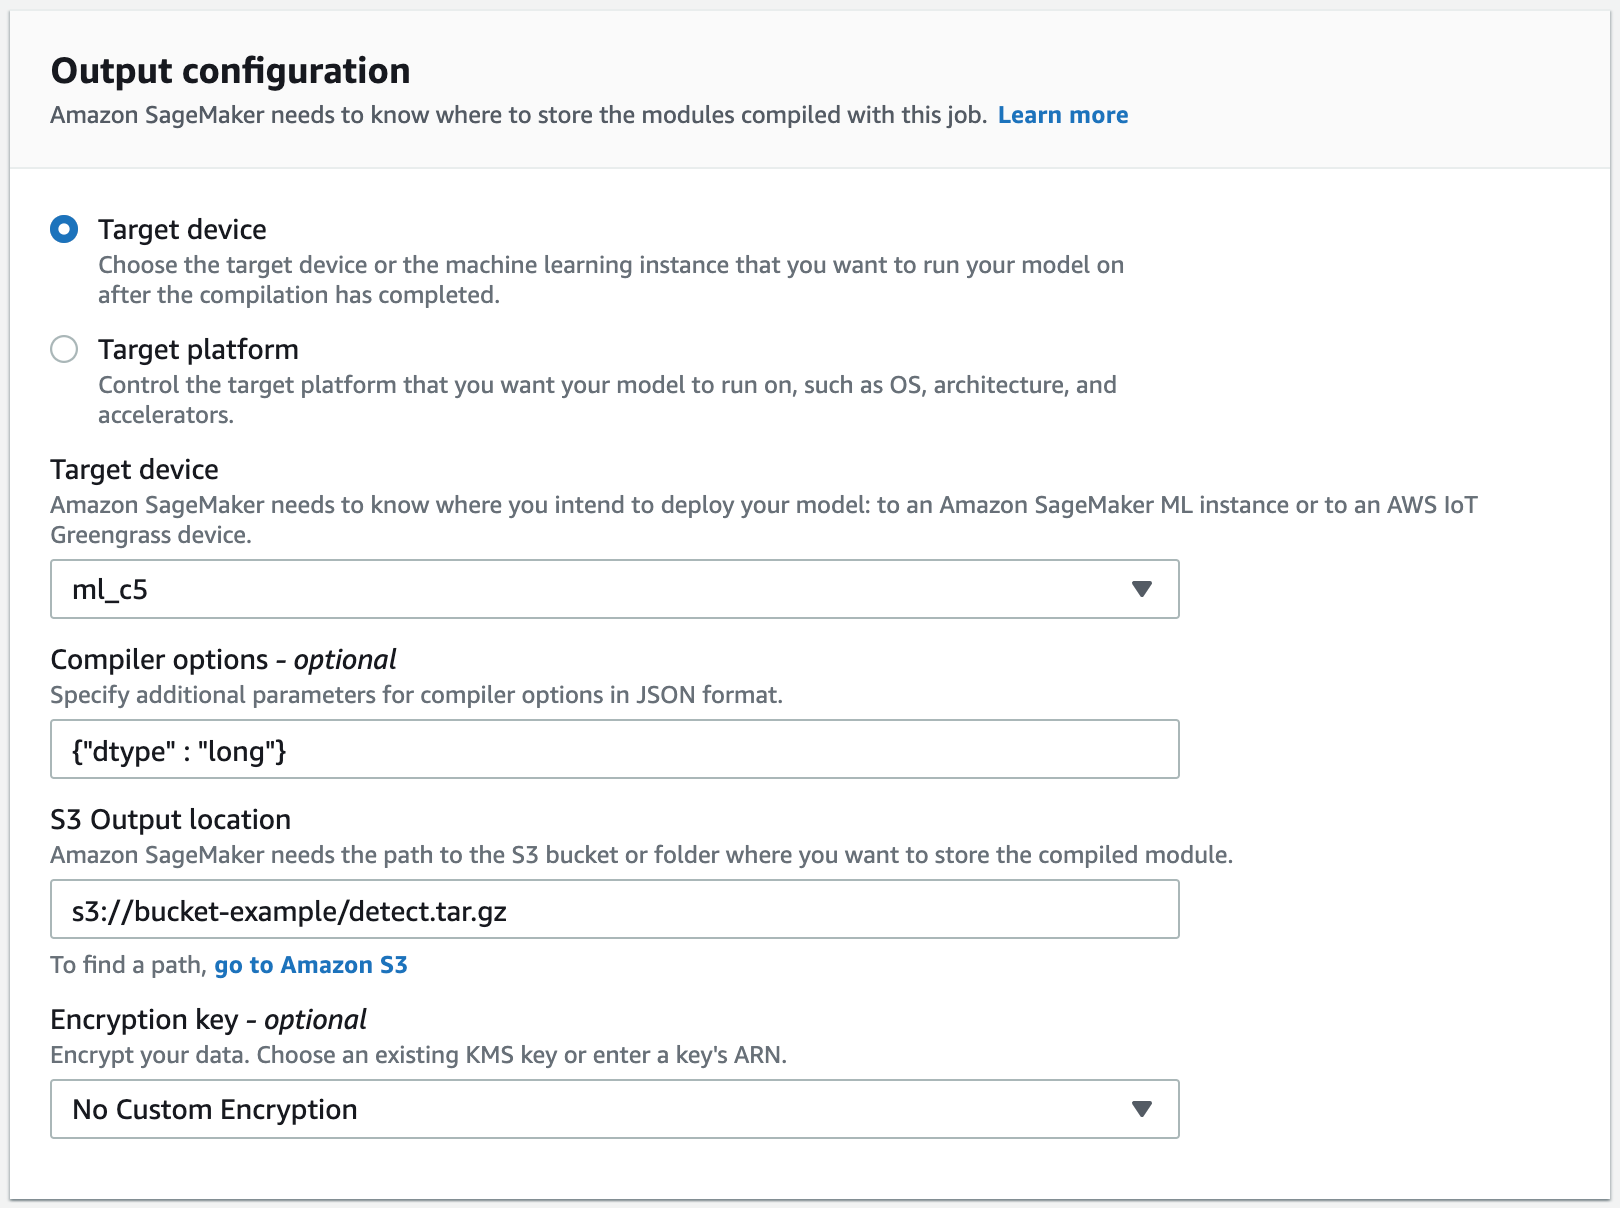This screenshot has width=1620, height=1208.
Task: Click the Output configuration heading
Action: pos(231,70)
